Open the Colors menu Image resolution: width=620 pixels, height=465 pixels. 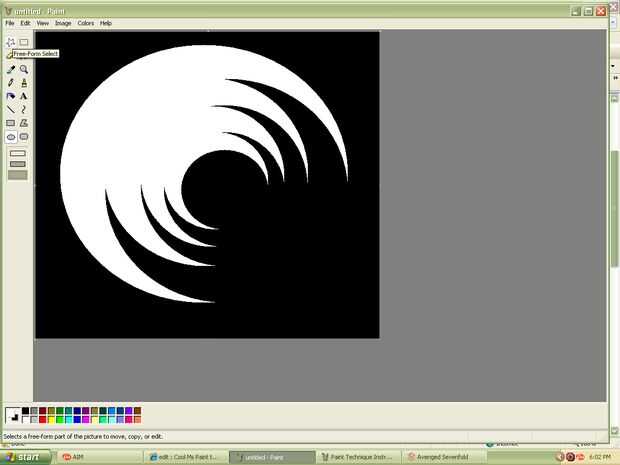[x=86, y=23]
